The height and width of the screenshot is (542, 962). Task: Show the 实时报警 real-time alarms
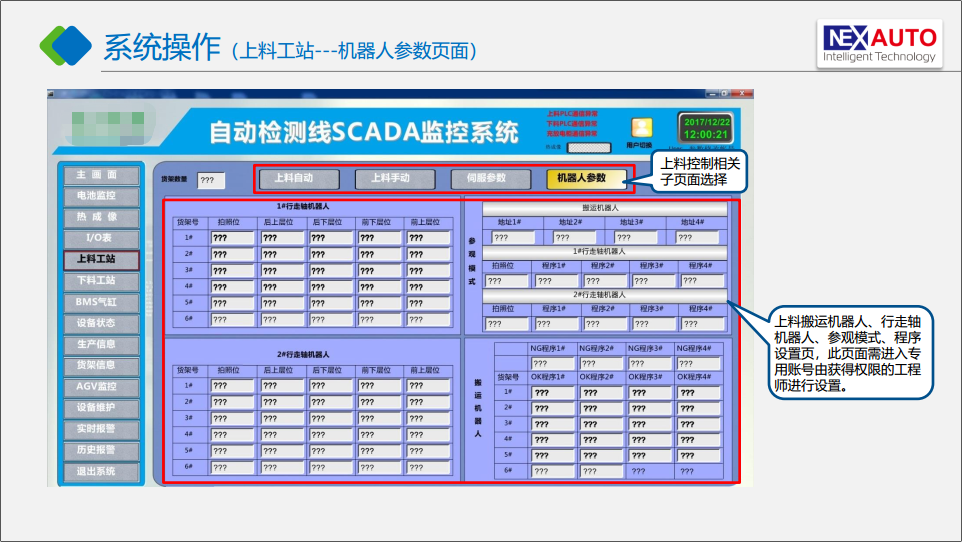[x=101, y=429]
